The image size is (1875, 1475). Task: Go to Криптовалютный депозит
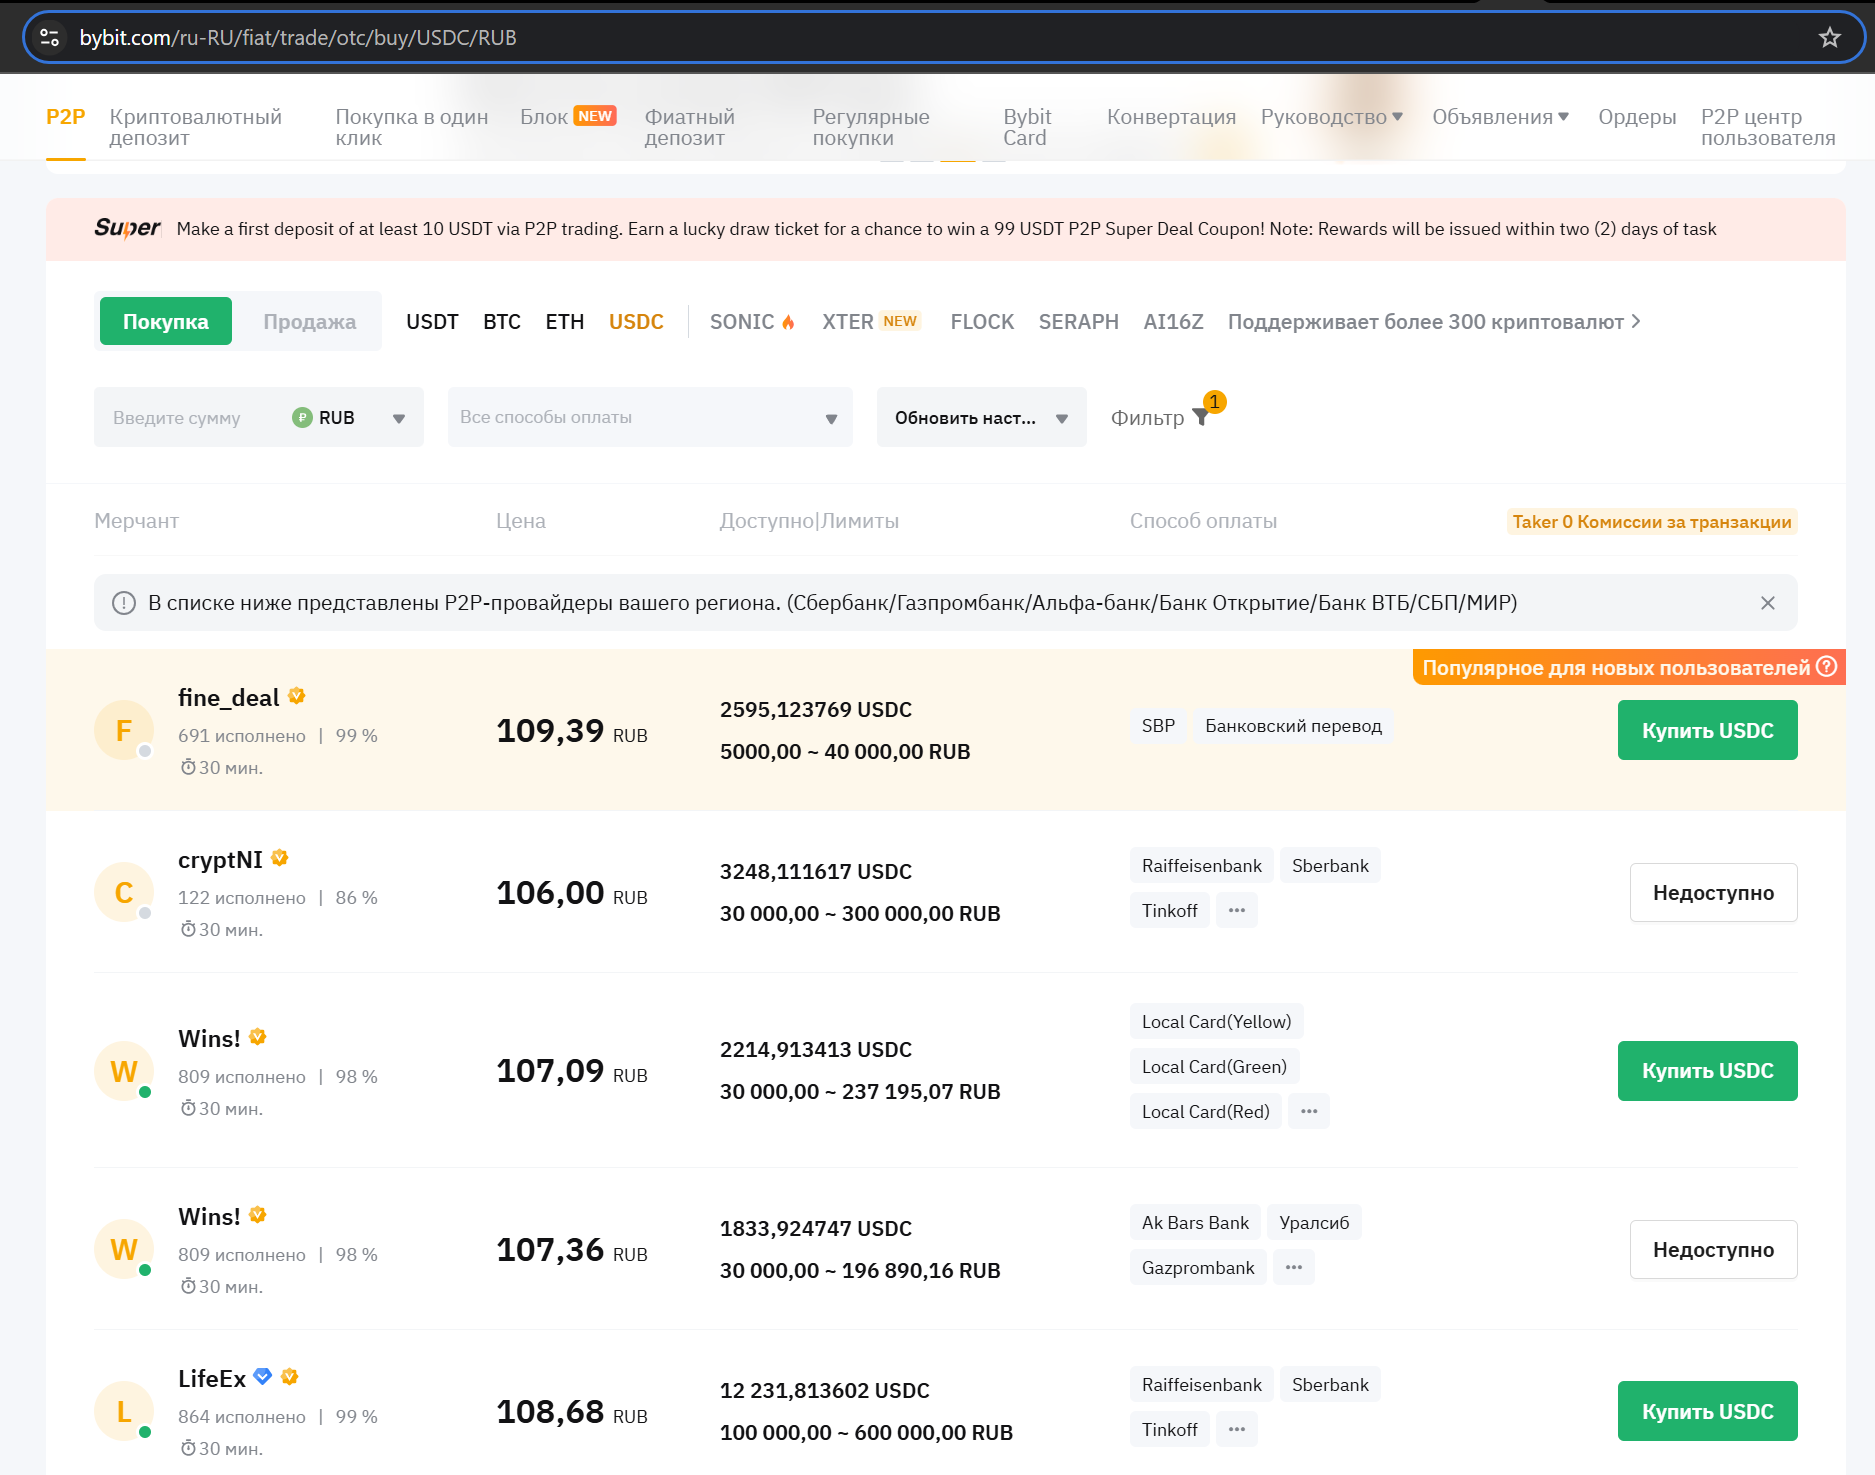tap(196, 127)
